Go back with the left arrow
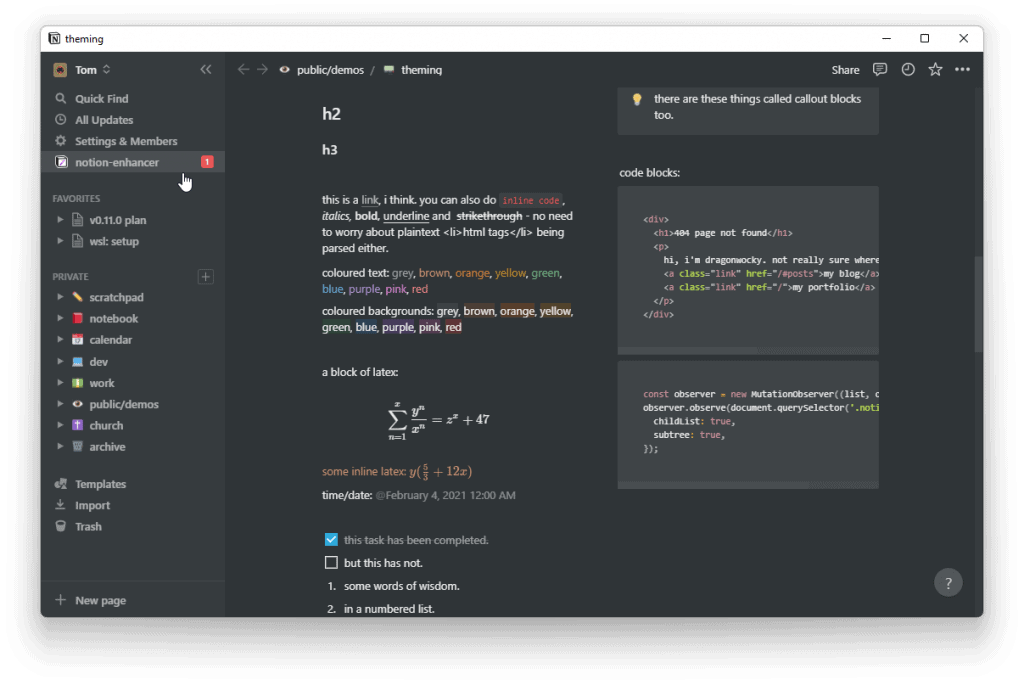1024x685 pixels. point(243,70)
